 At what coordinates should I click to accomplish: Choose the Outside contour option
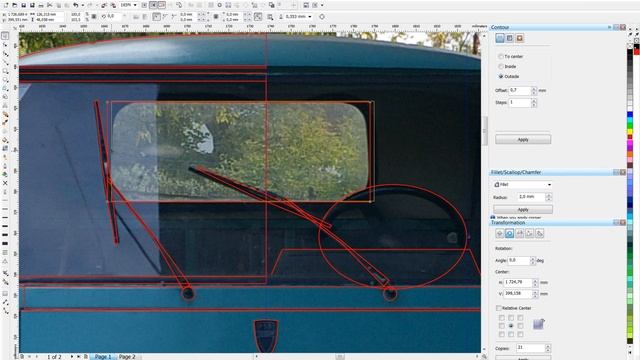(x=501, y=76)
